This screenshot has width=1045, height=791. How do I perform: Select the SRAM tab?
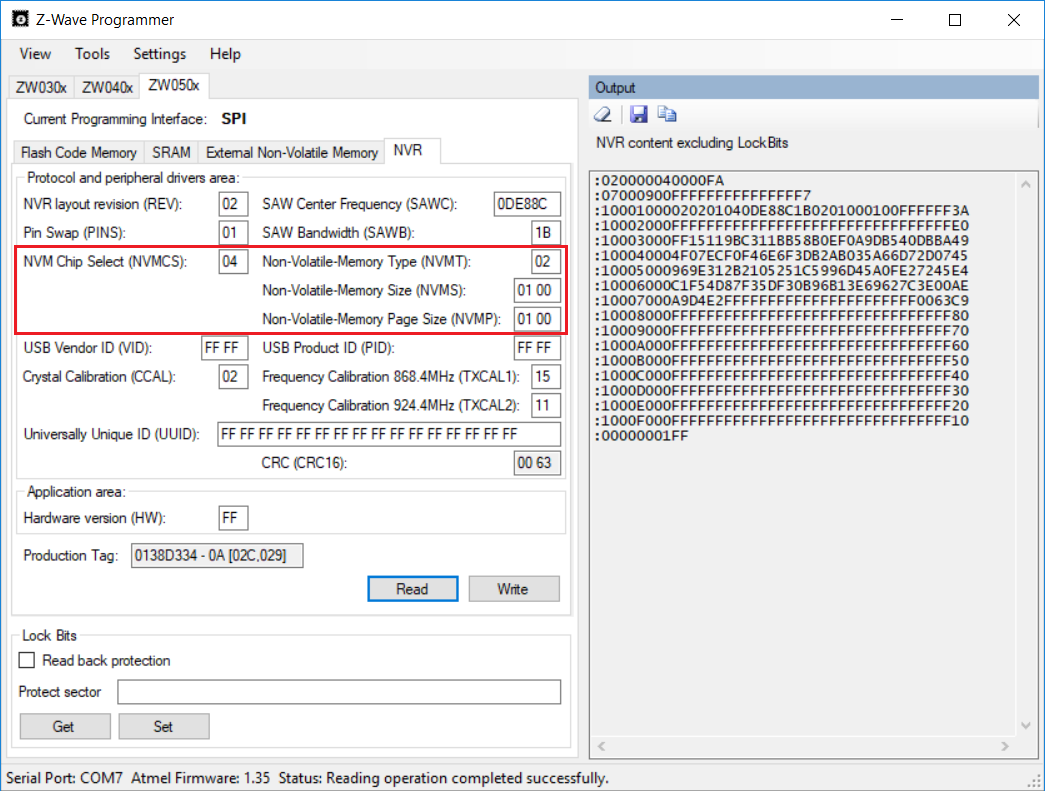[171, 152]
